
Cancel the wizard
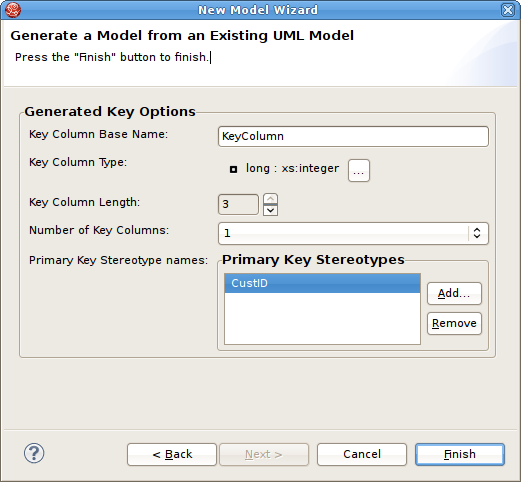[x=362, y=454]
